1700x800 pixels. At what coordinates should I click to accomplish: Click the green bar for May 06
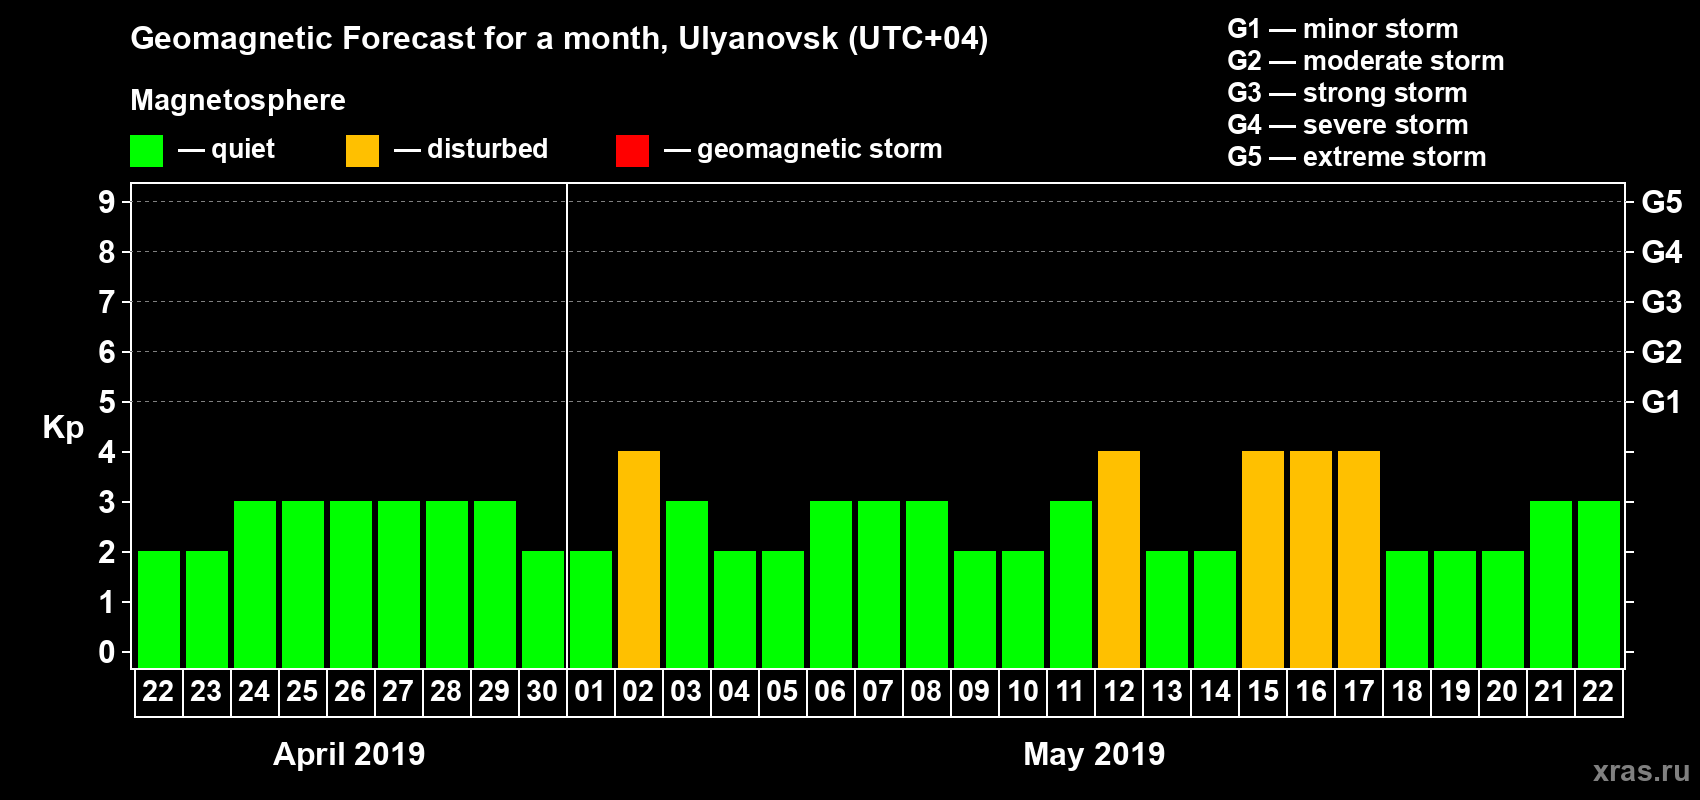pos(831,585)
